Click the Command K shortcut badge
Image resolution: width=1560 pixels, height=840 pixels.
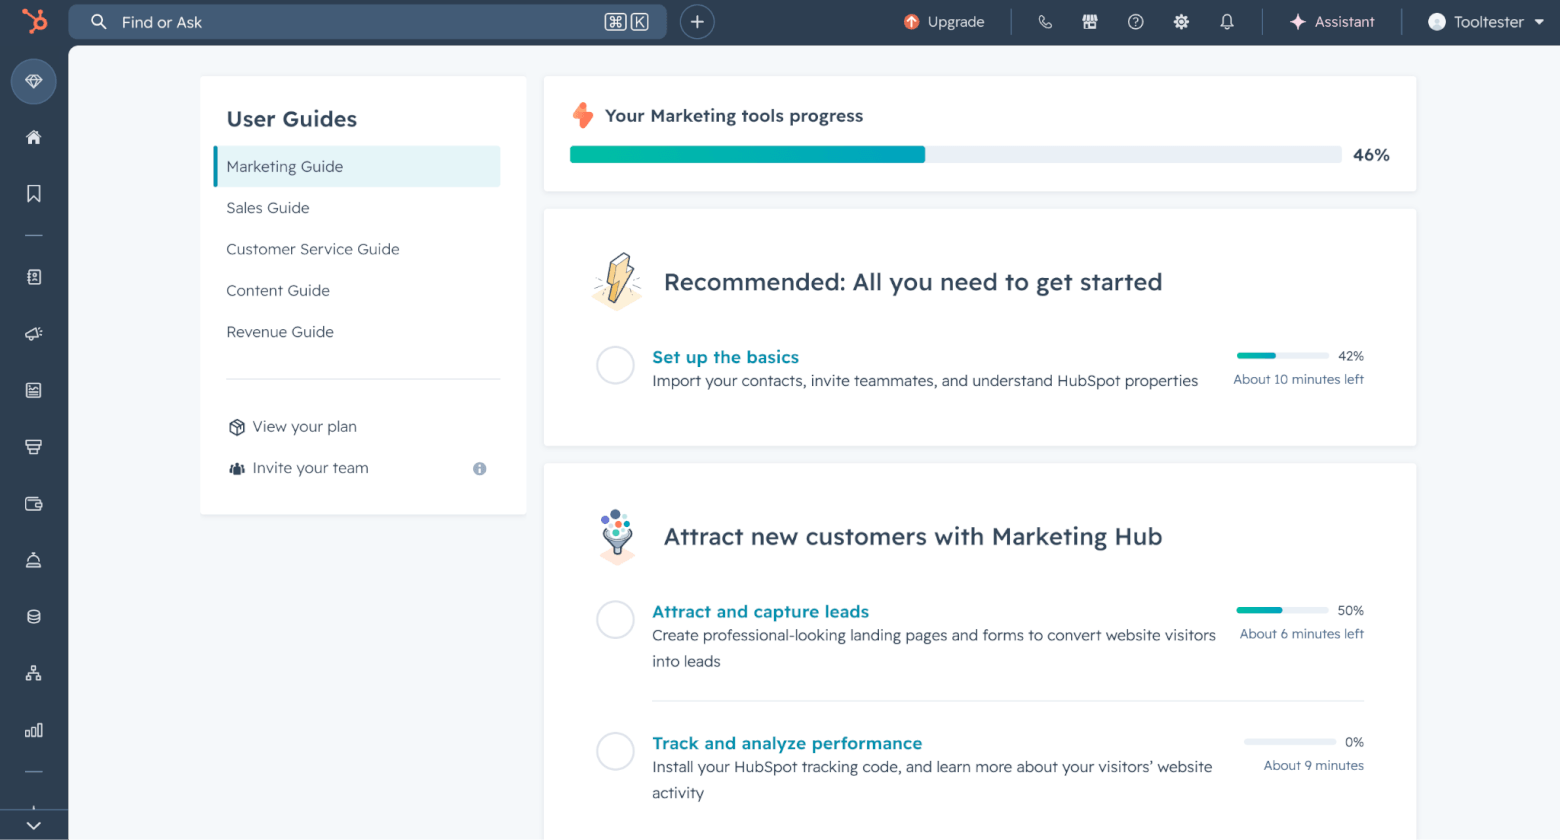tap(627, 22)
